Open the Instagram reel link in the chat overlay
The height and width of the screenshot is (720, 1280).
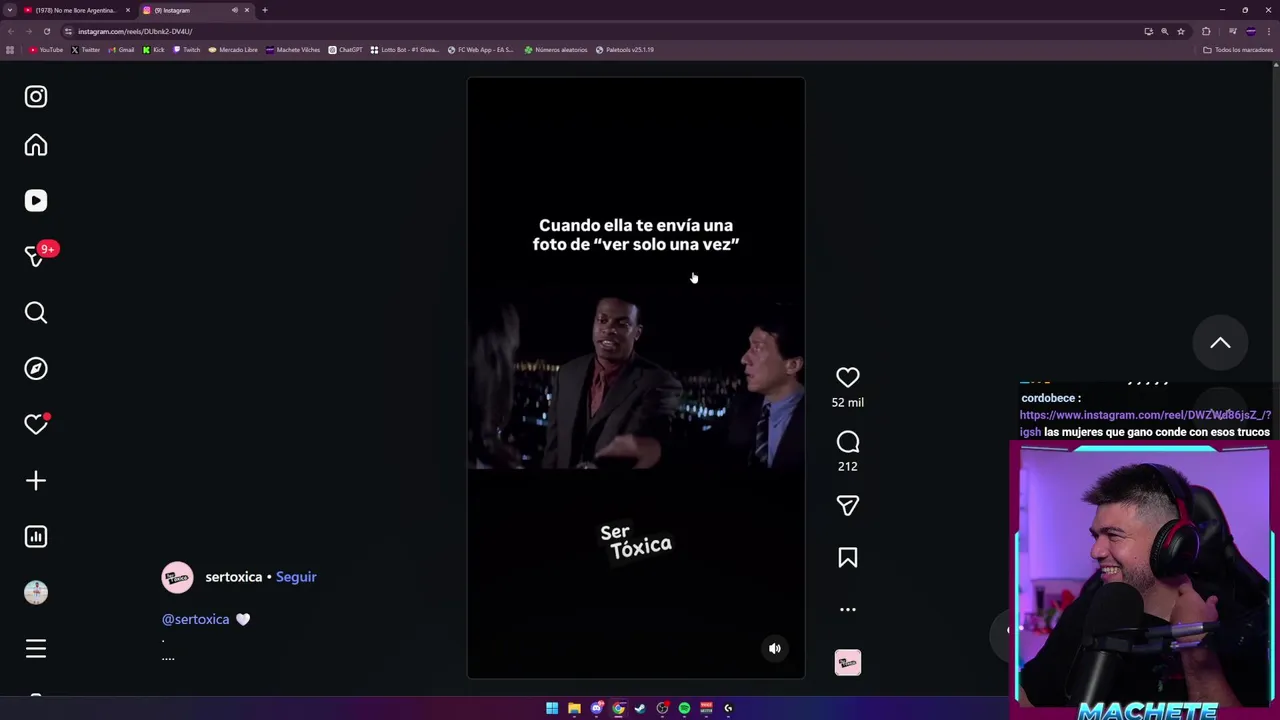tap(1145, 423)
